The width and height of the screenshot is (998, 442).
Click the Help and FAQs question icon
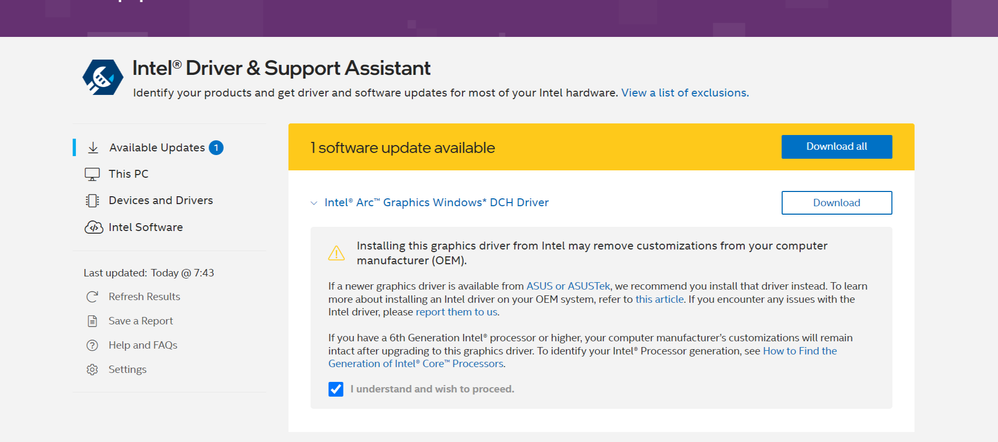(93, 345)
